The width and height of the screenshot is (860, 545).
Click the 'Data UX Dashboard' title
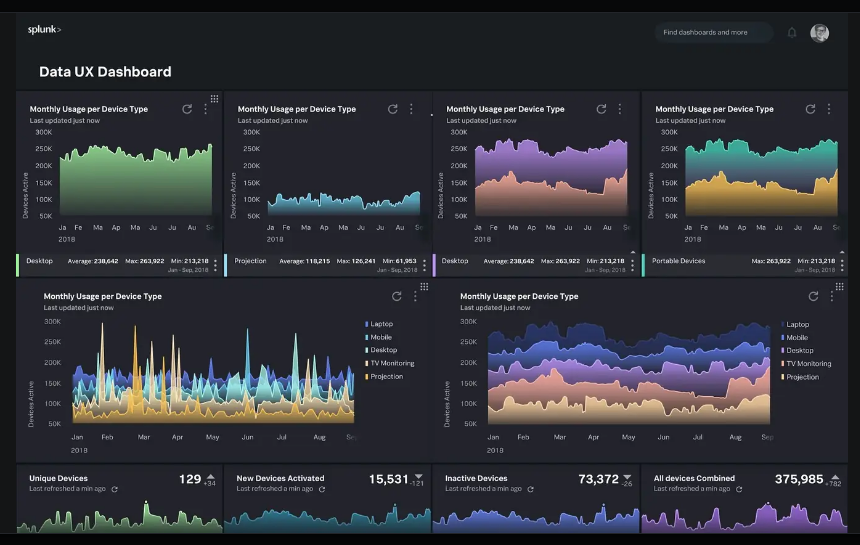click(105, 72)
